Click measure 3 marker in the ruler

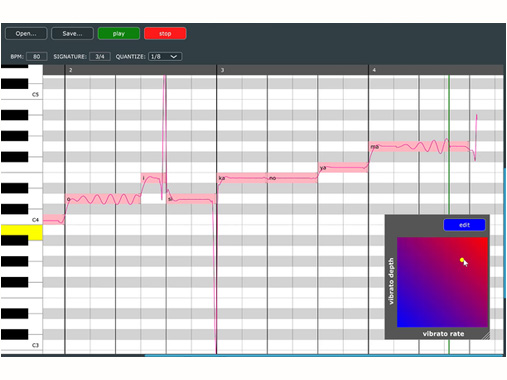(222, 70)
